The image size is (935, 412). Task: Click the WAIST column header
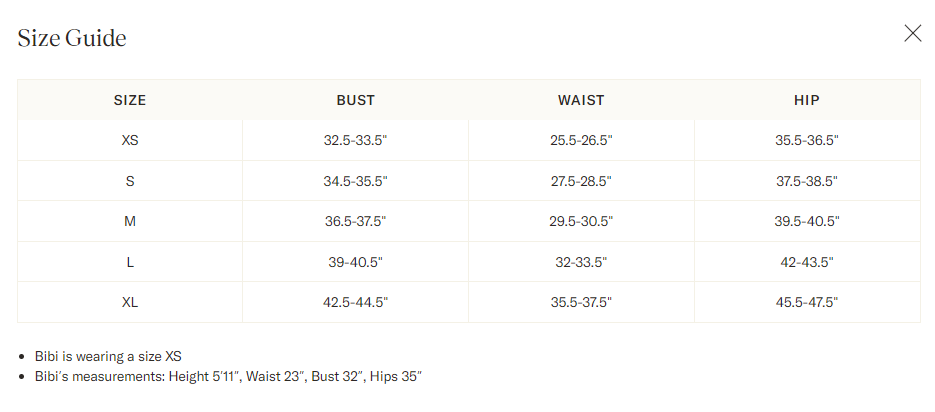pyautogui.click(x=581, y=100)
